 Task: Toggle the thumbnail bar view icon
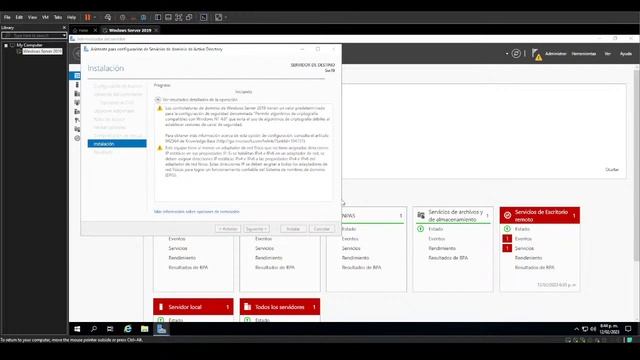(x=168, y=17)
